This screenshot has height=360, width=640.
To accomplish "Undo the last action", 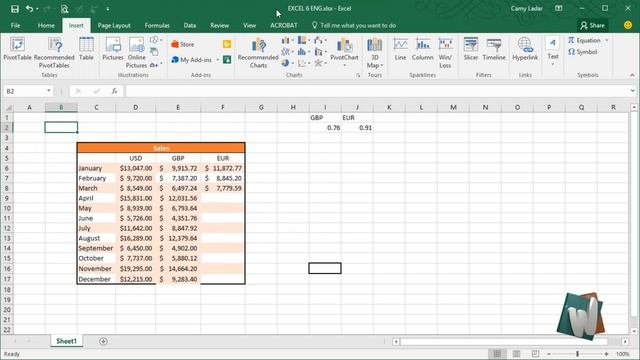I will coord(29,9).
